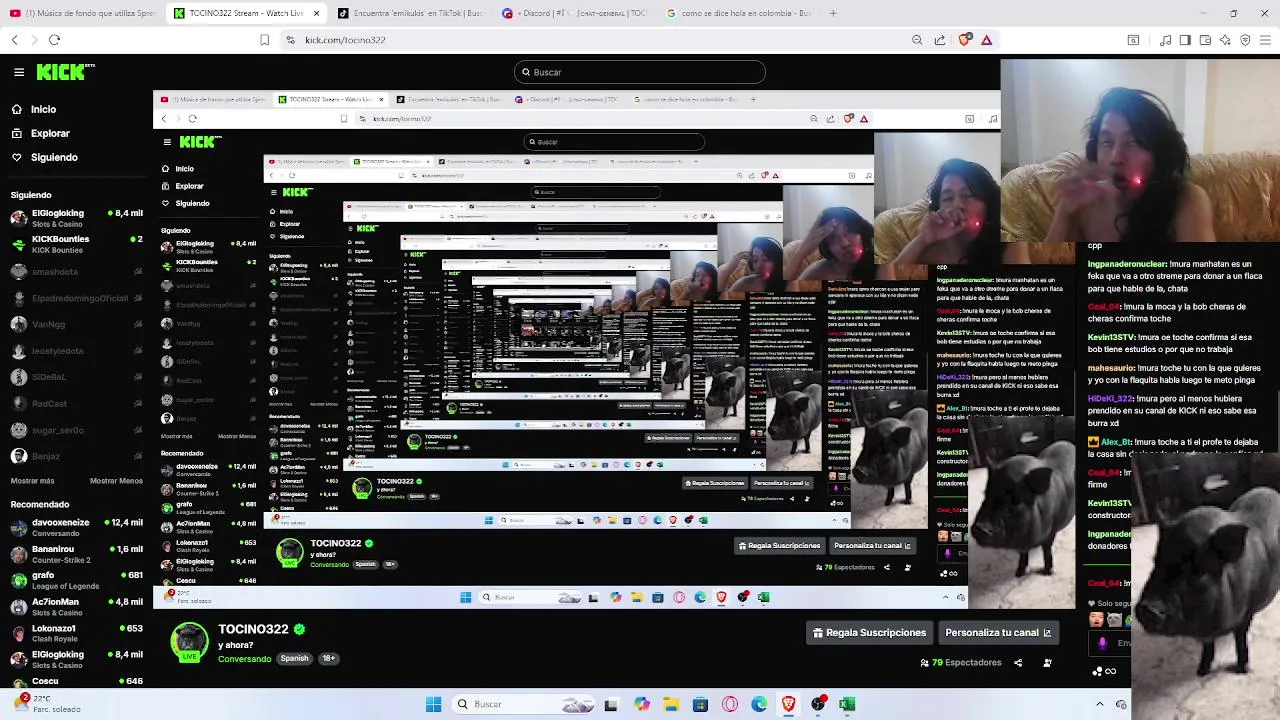Switch to TikTok 'emikukis' tab

tap(410, 13)
